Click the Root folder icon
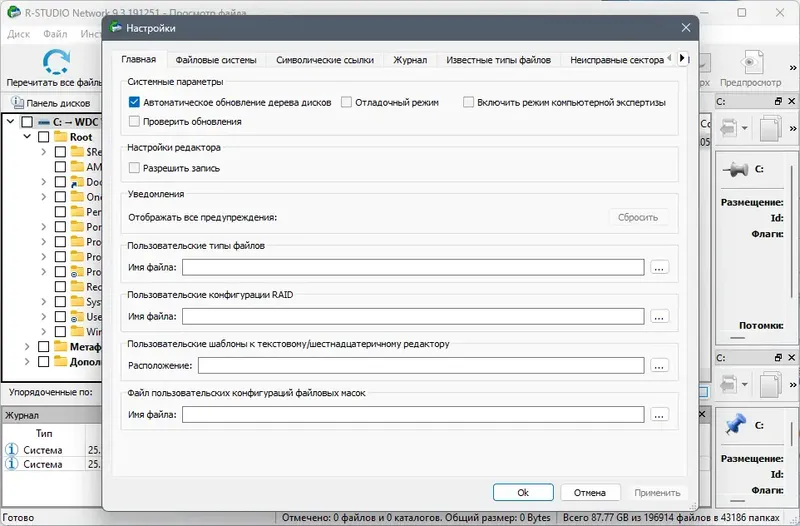Image resolution: width=800 pixels, height=526 pixels. tap(61, 137)
